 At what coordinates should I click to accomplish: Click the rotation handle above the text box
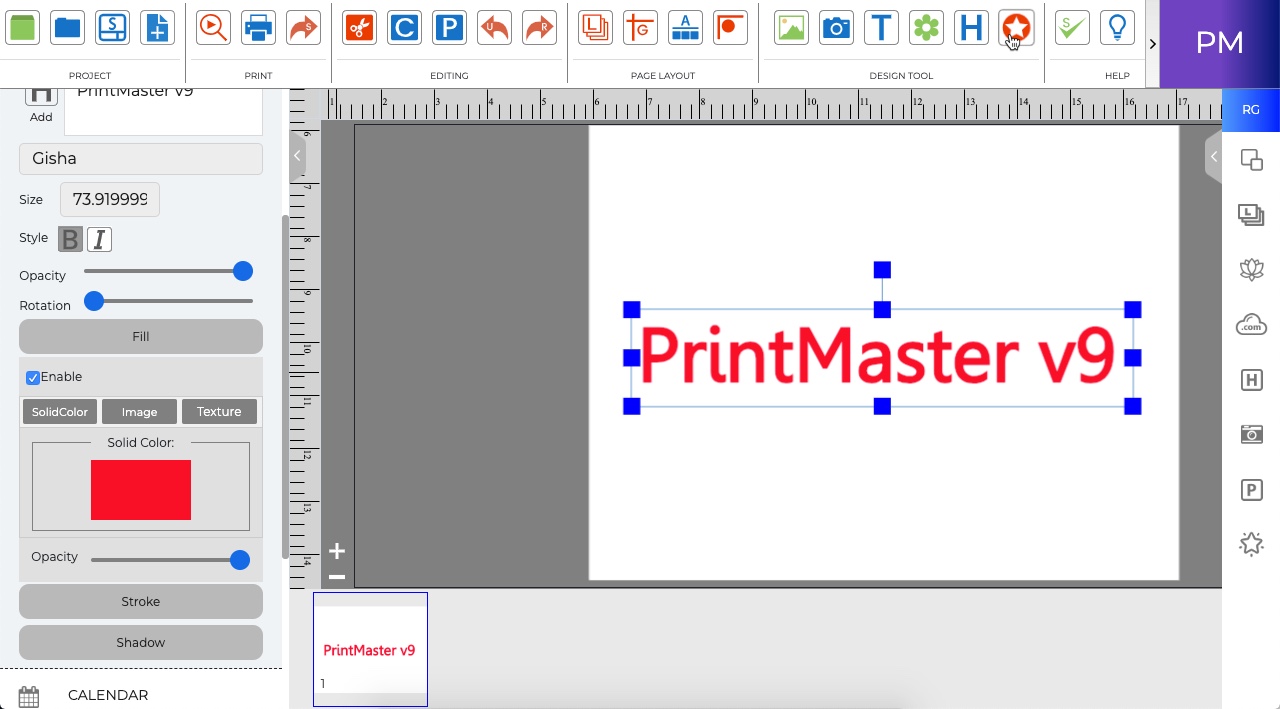(x=882, y=270)
